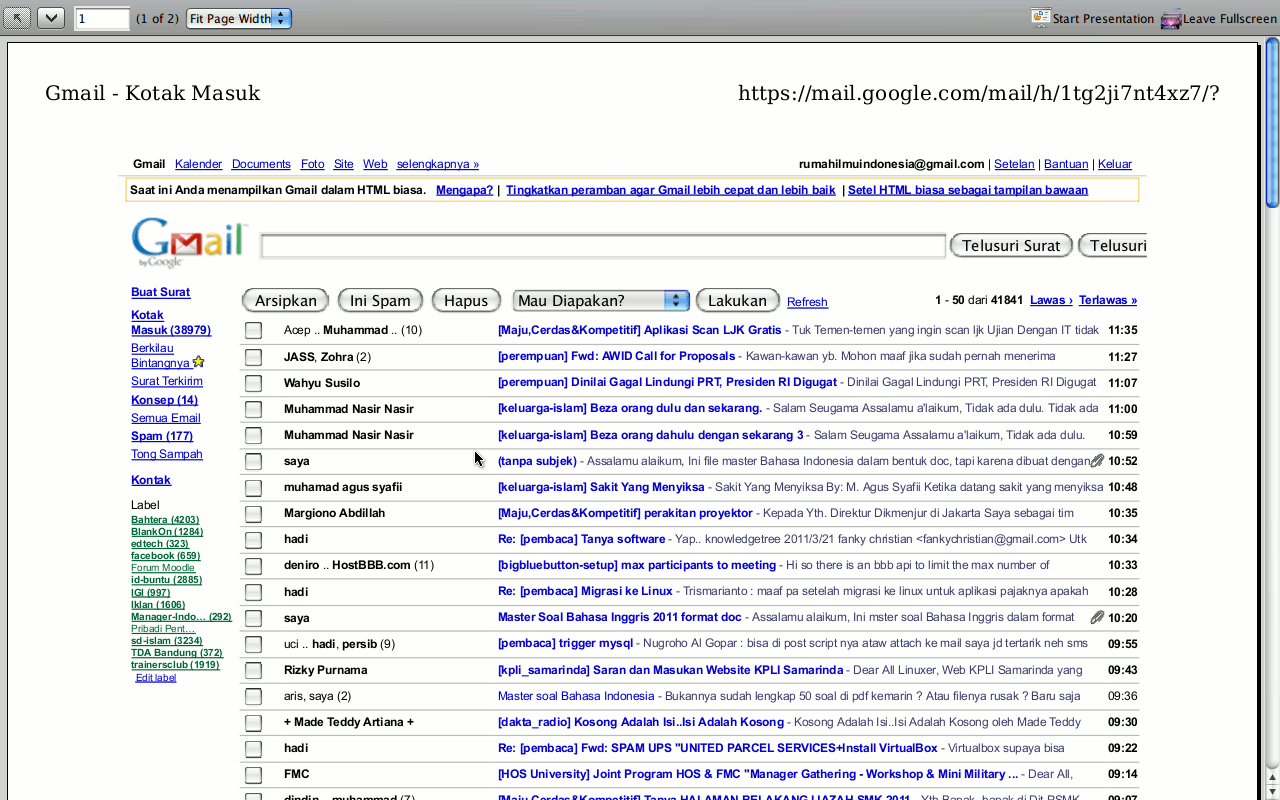This screenshot has height=800, width=1280.
Task: Open Surat Terkirim folder
Action: 167,381
